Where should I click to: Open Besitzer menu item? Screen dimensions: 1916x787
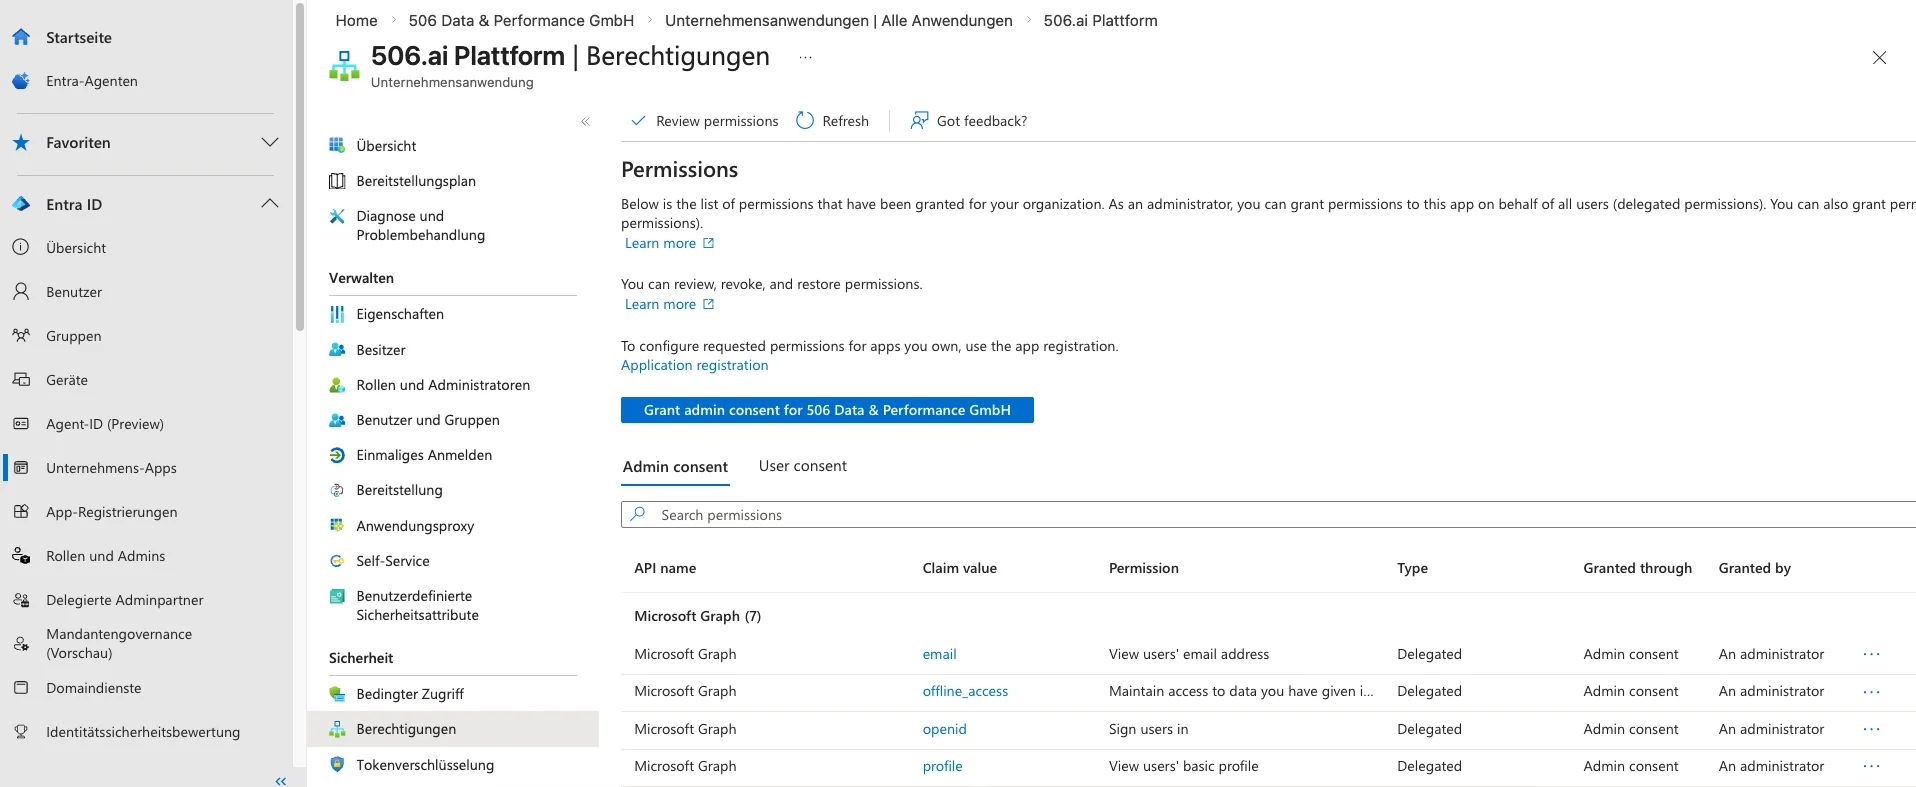pyautogui.click(x=381, y=350)
